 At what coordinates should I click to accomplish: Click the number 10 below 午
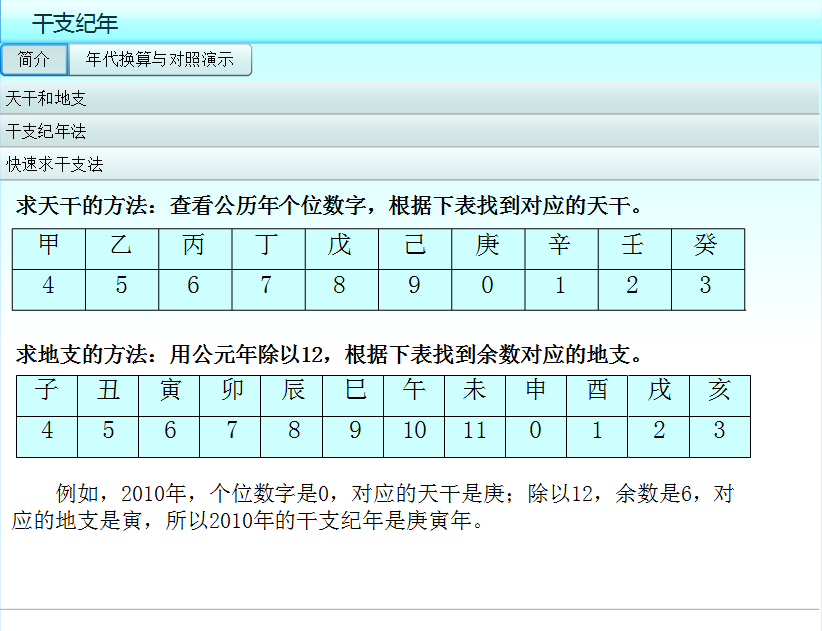click(414, 432)
